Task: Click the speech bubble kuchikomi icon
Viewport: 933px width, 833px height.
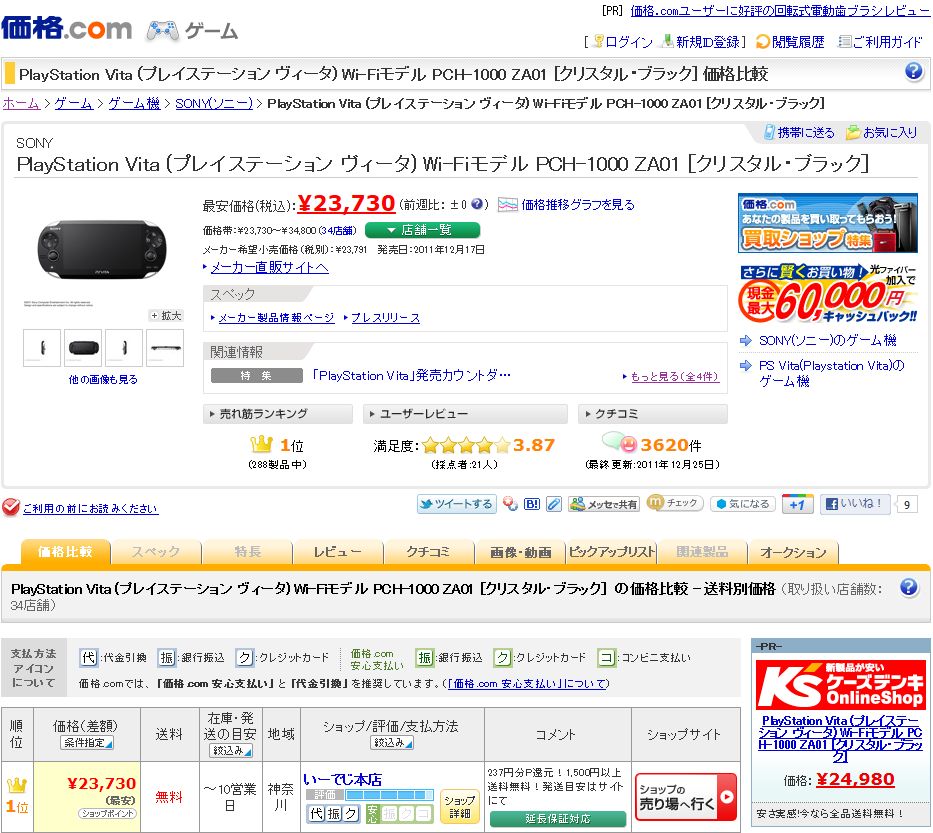Action: point(619,442)
